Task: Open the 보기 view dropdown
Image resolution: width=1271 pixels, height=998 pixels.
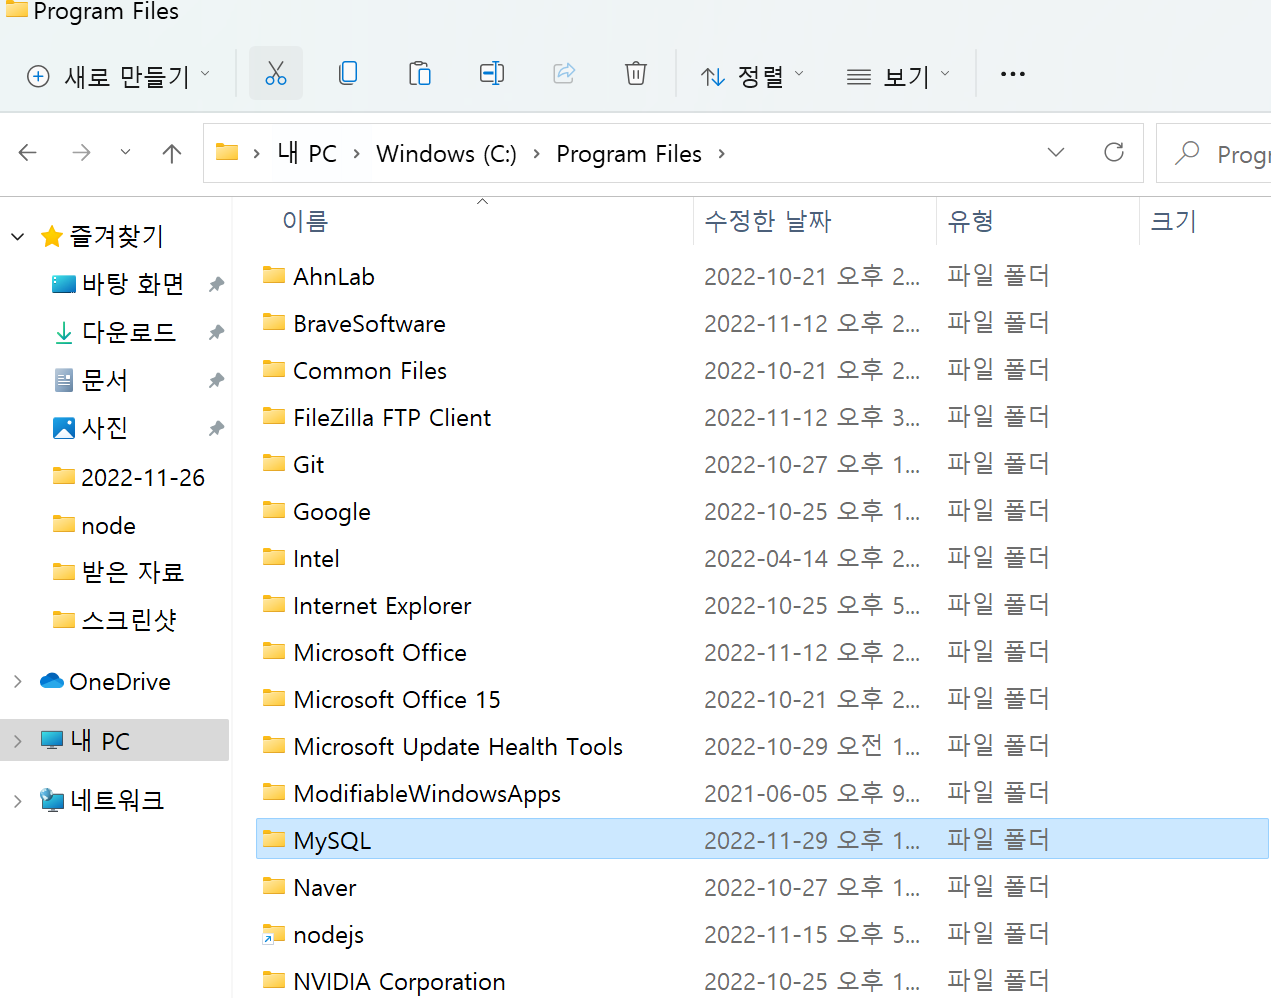Action: [898, 76]
